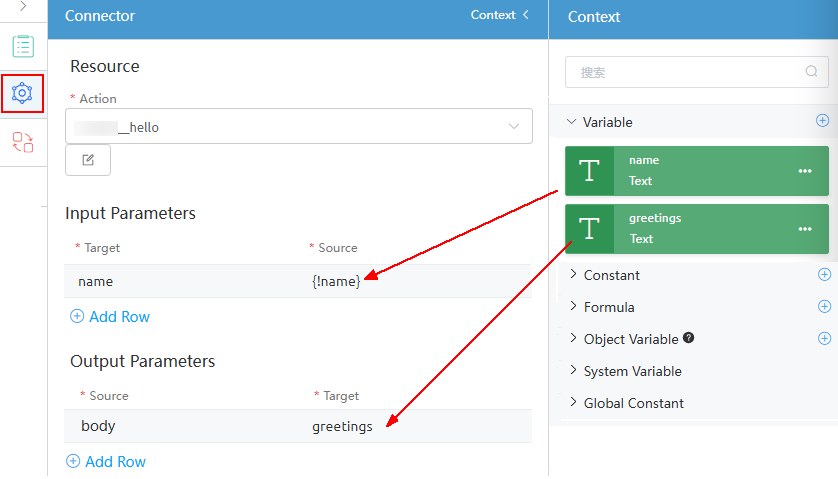Collapse the Context panel toggle in header
Image resolution: width=838 pixels, height=479 pixels.
coord(500,15)
